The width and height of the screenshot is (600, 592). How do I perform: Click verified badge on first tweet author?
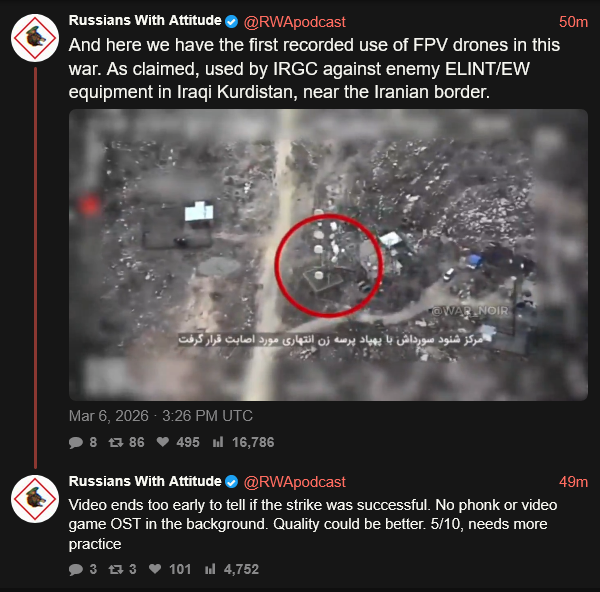point(232,21)
